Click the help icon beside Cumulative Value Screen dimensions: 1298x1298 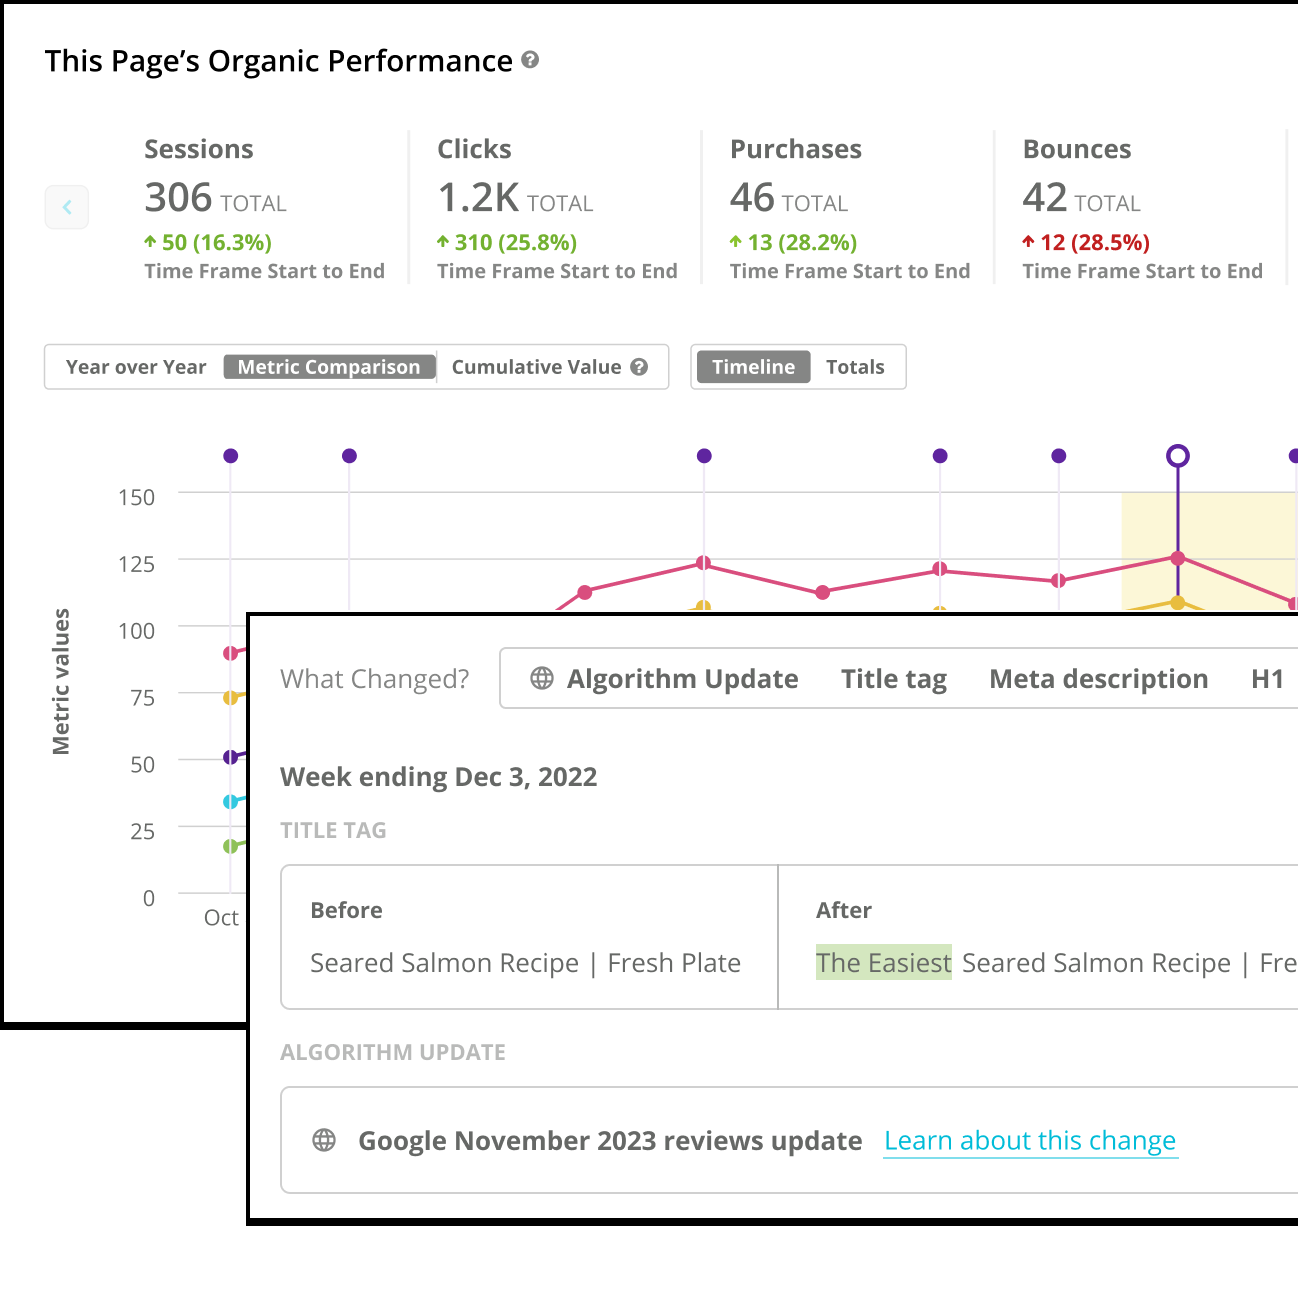tap(640, 367)
